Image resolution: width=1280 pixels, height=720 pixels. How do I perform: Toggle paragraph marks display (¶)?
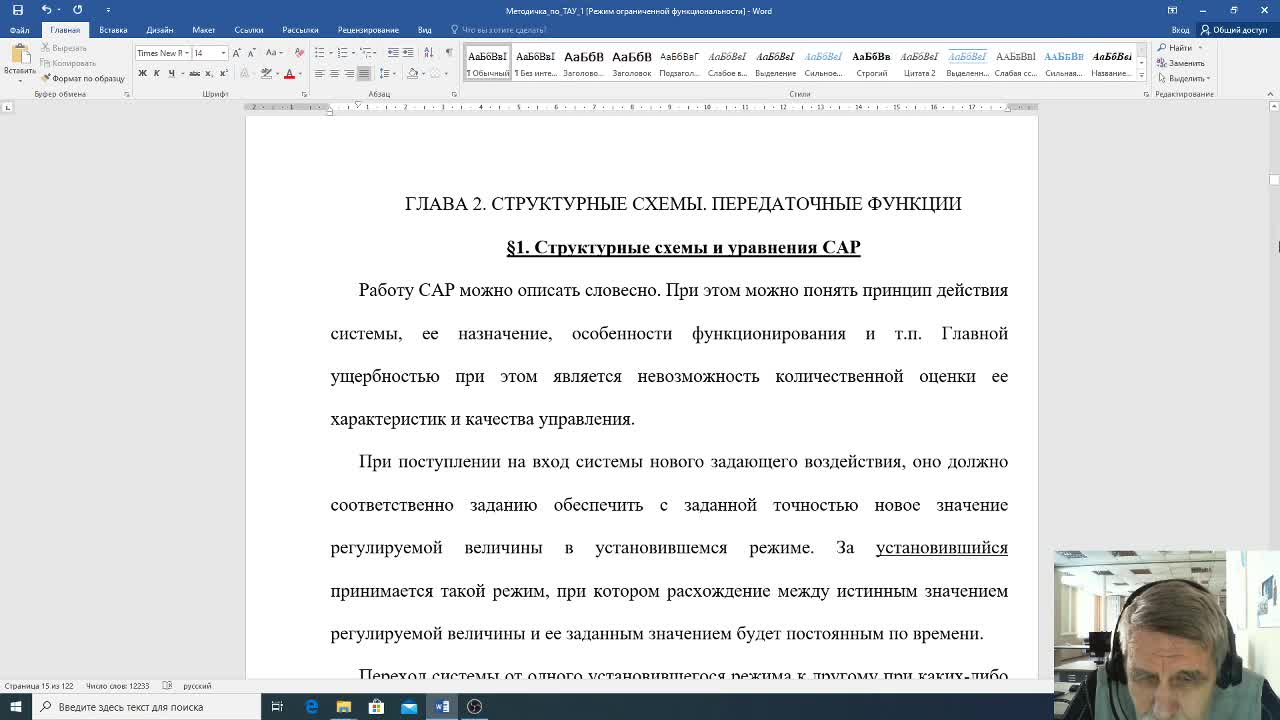click(449, 52)
